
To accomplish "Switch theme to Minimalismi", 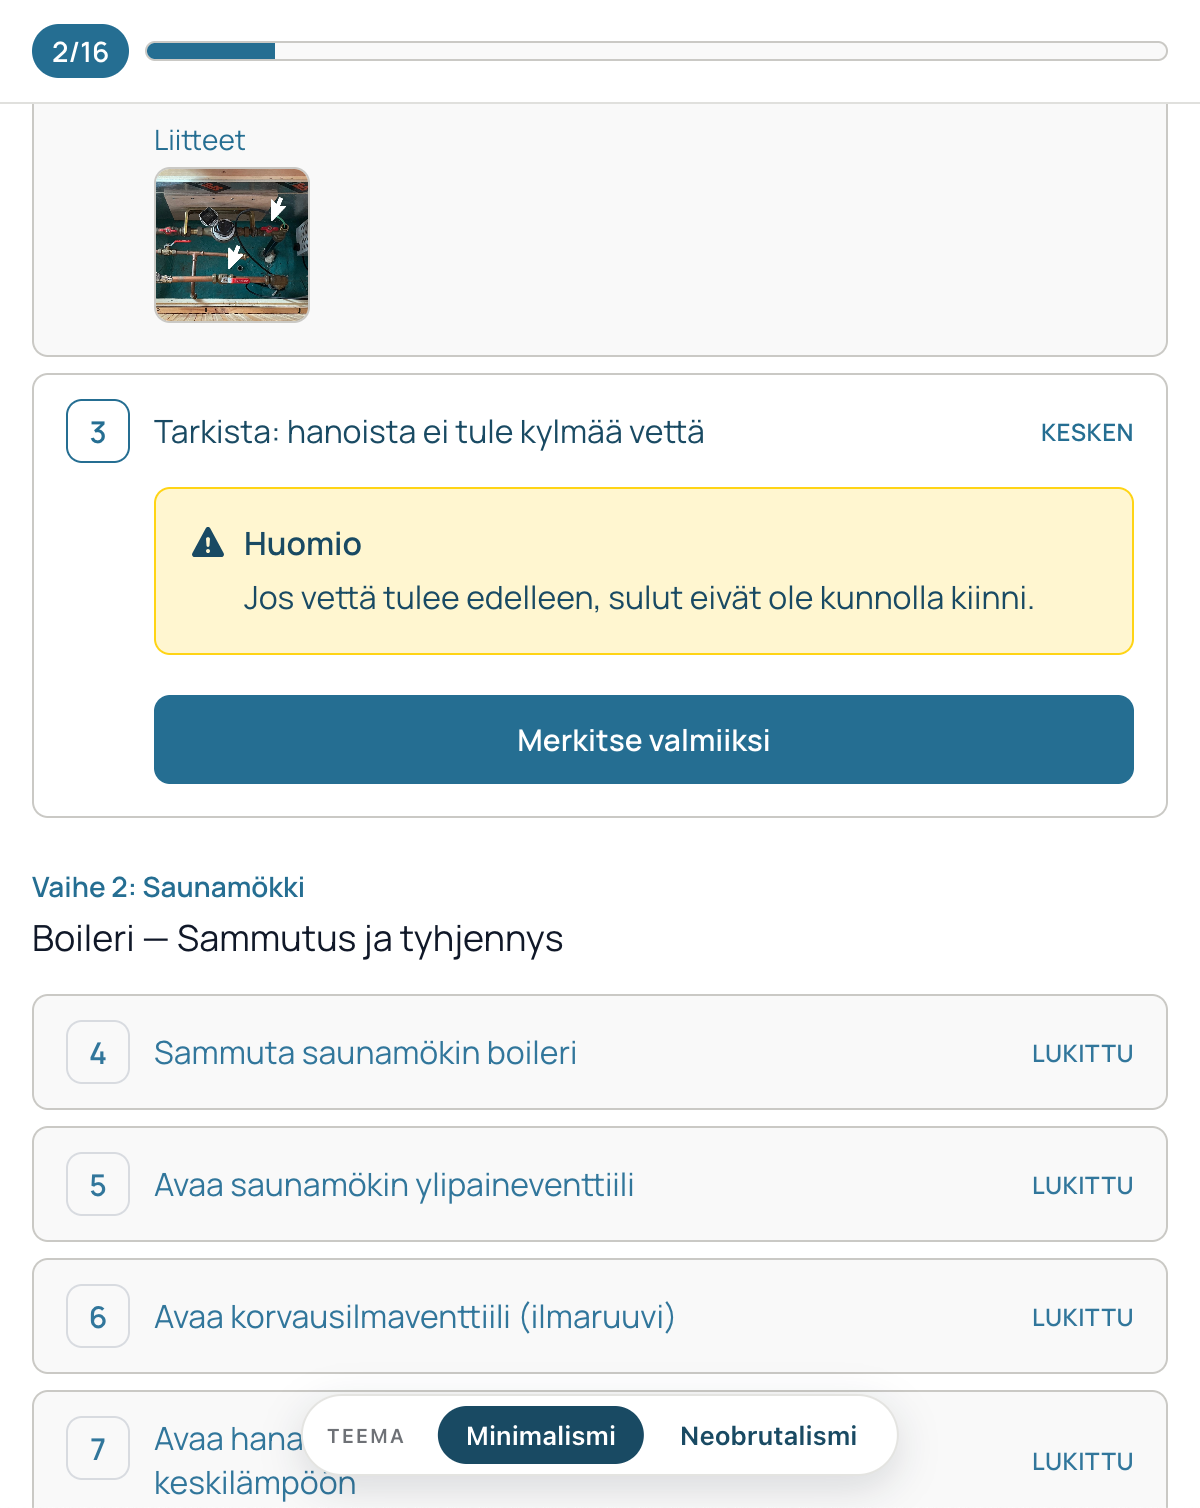I will coord(541,1435).
